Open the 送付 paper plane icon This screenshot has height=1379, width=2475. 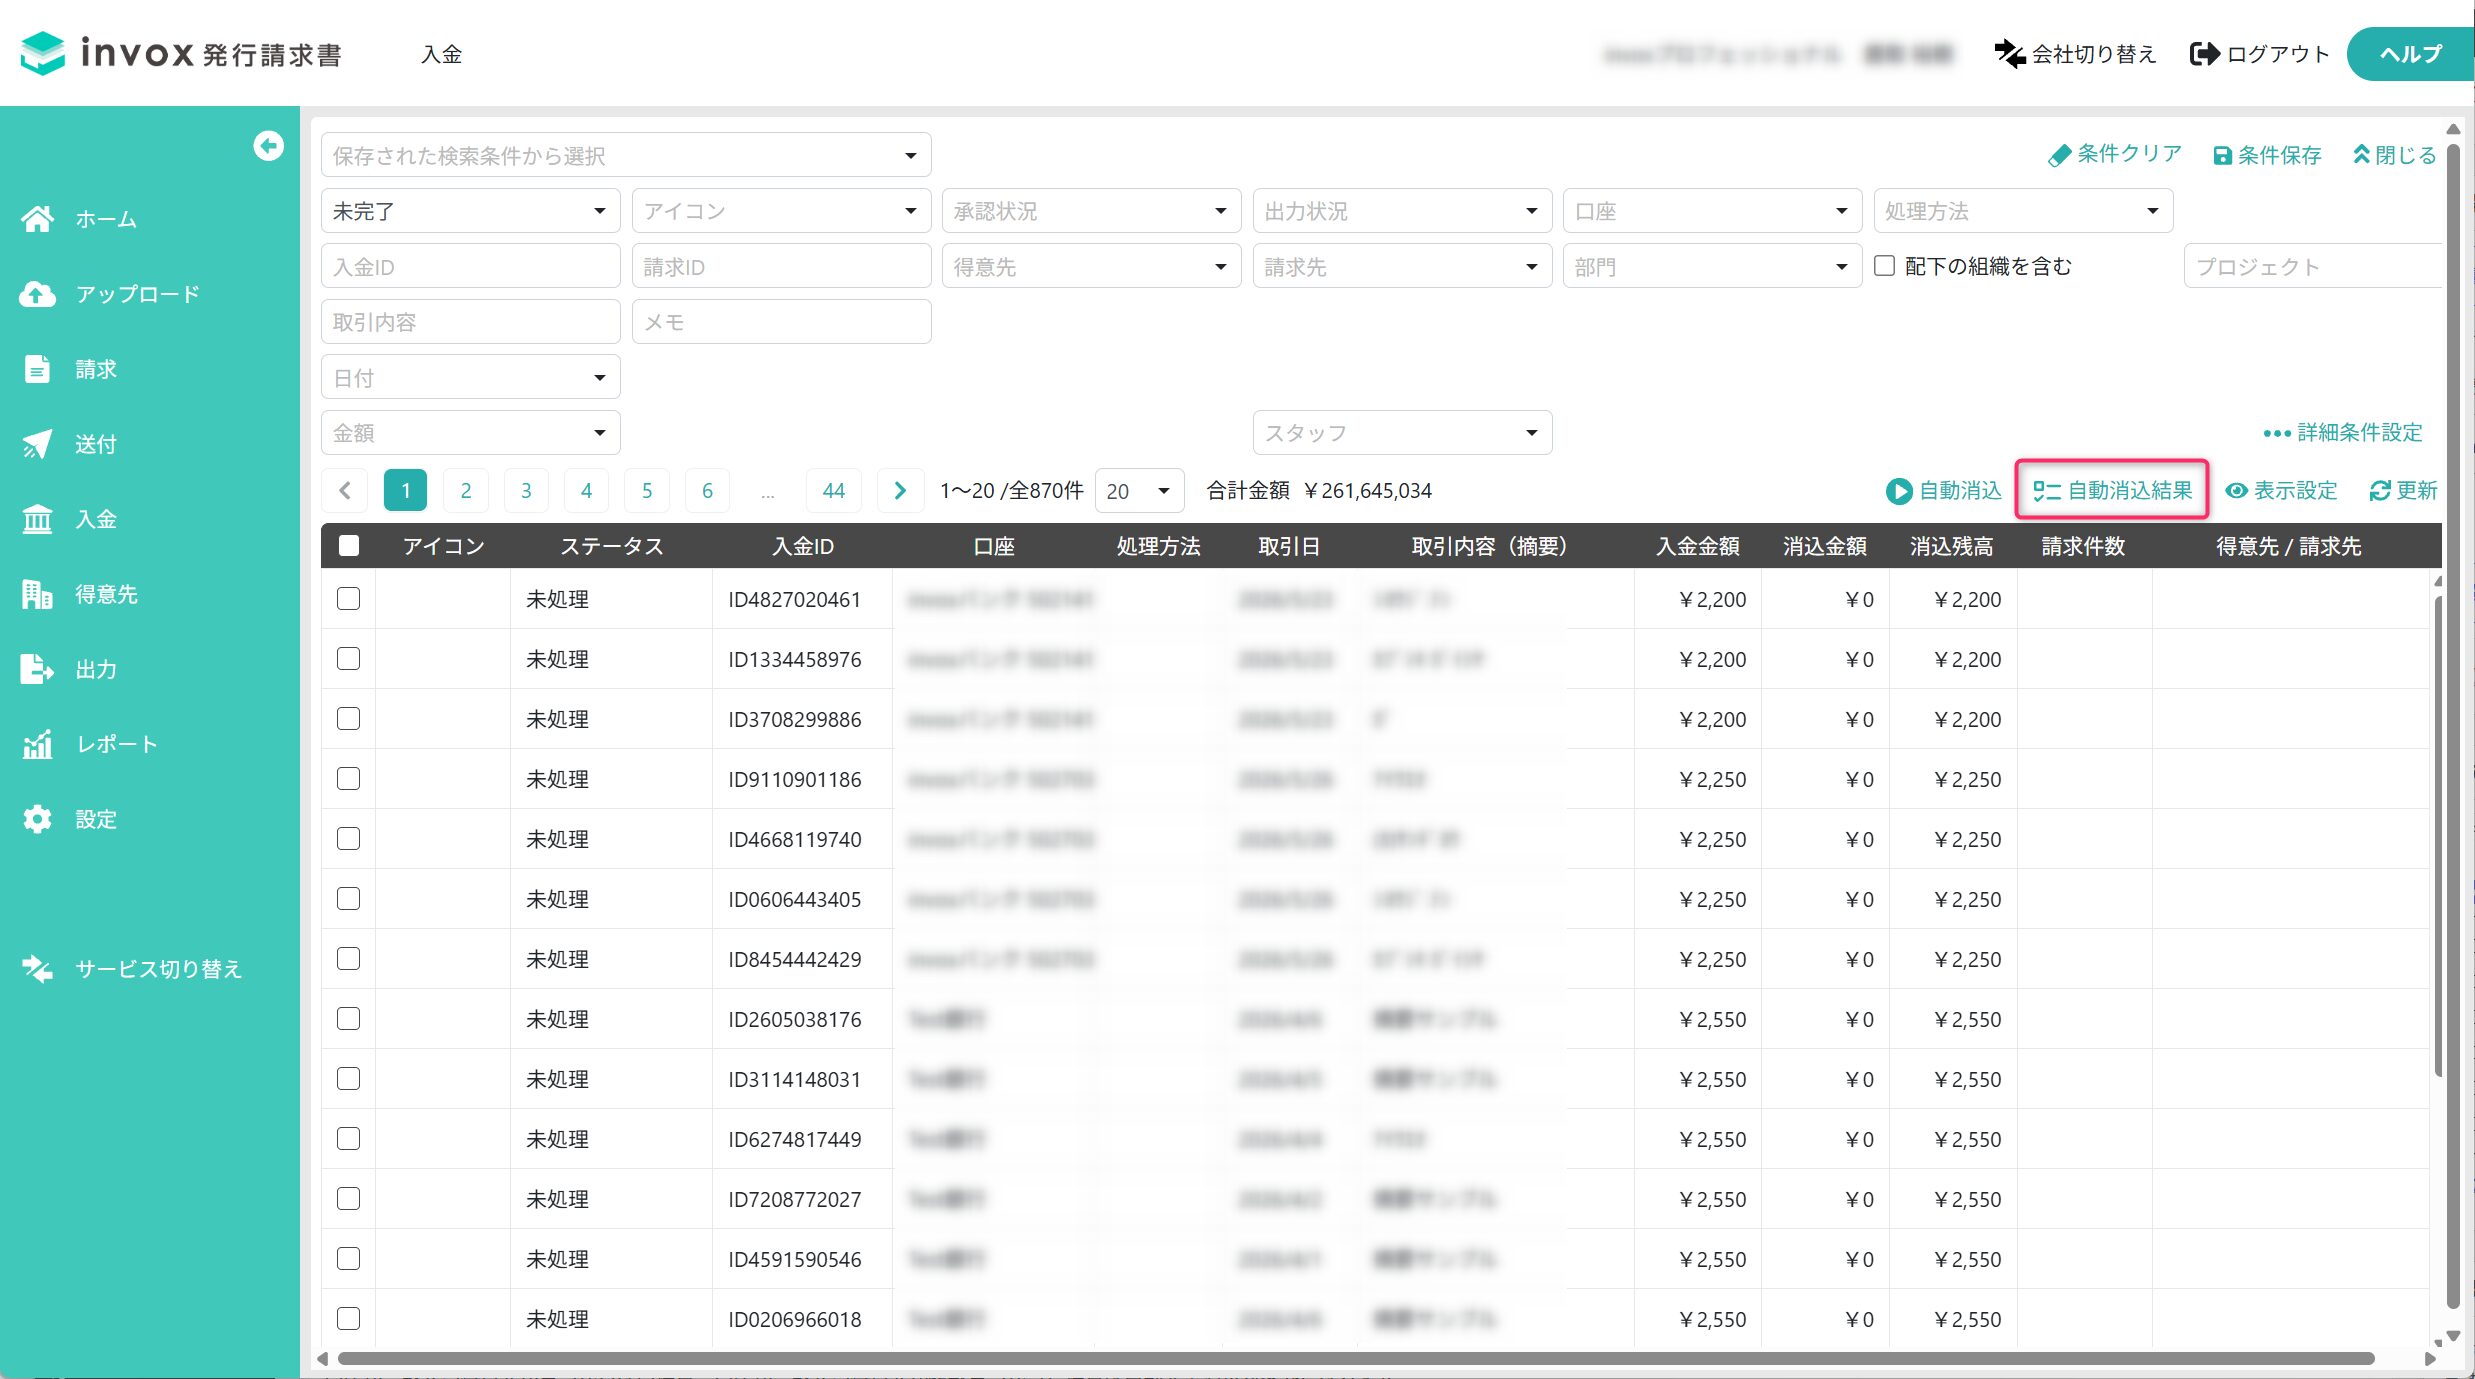click(37, 444)
